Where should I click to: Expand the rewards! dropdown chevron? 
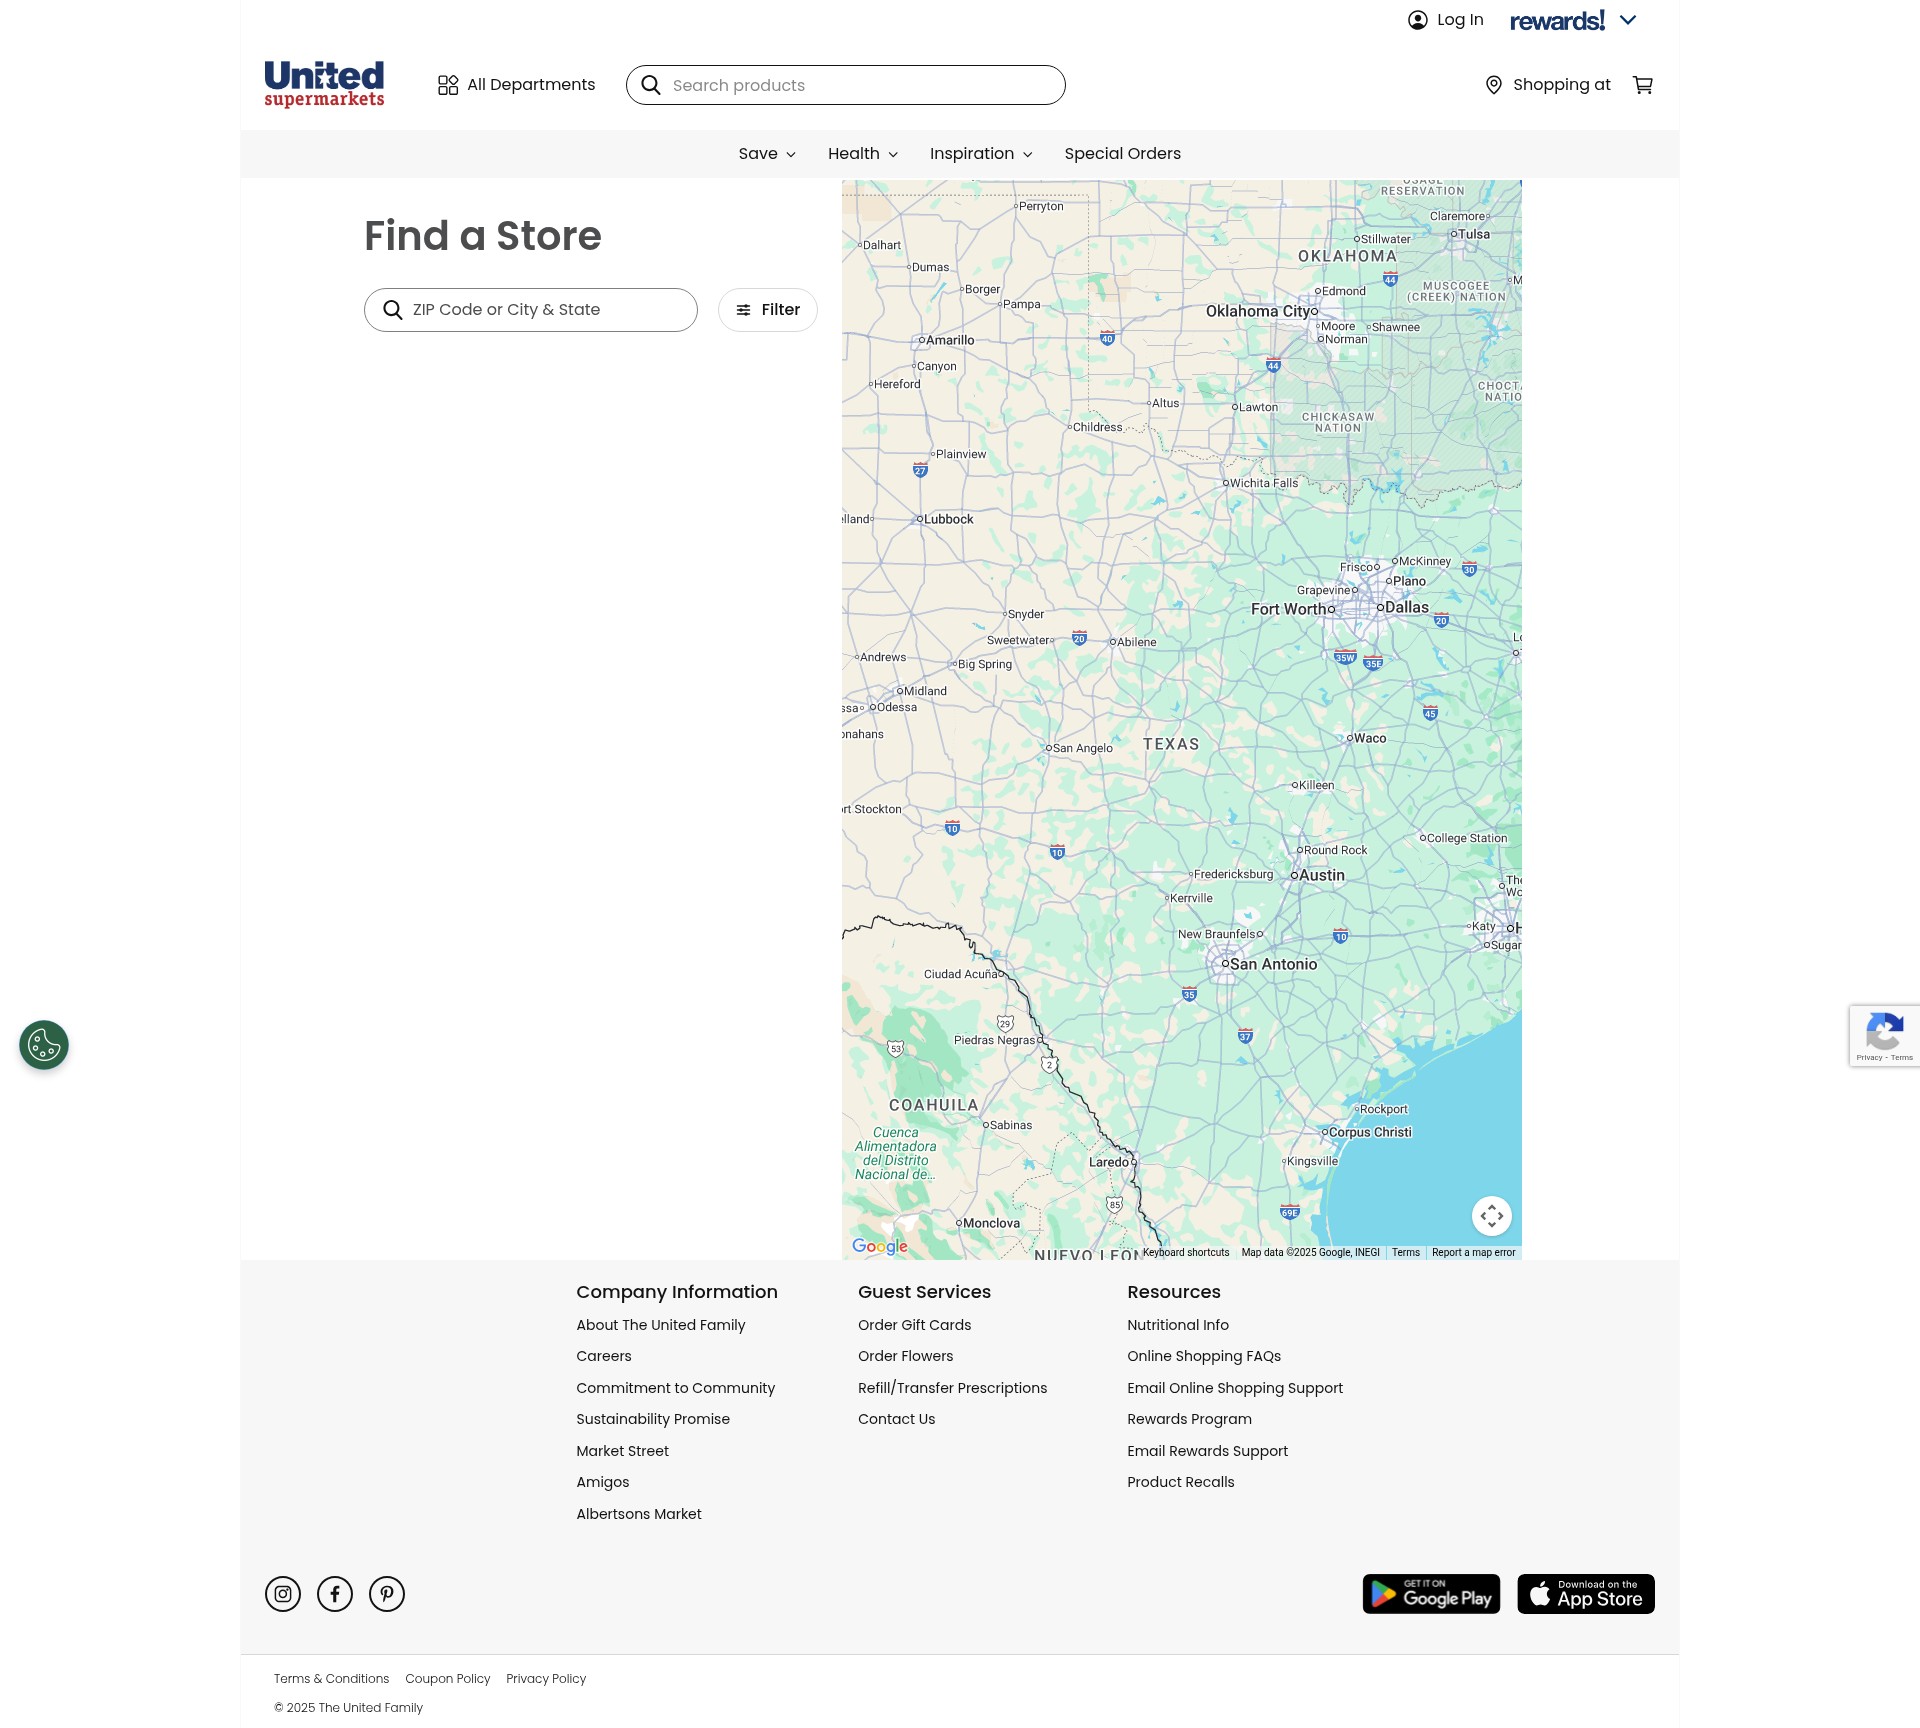point(1628,20)
